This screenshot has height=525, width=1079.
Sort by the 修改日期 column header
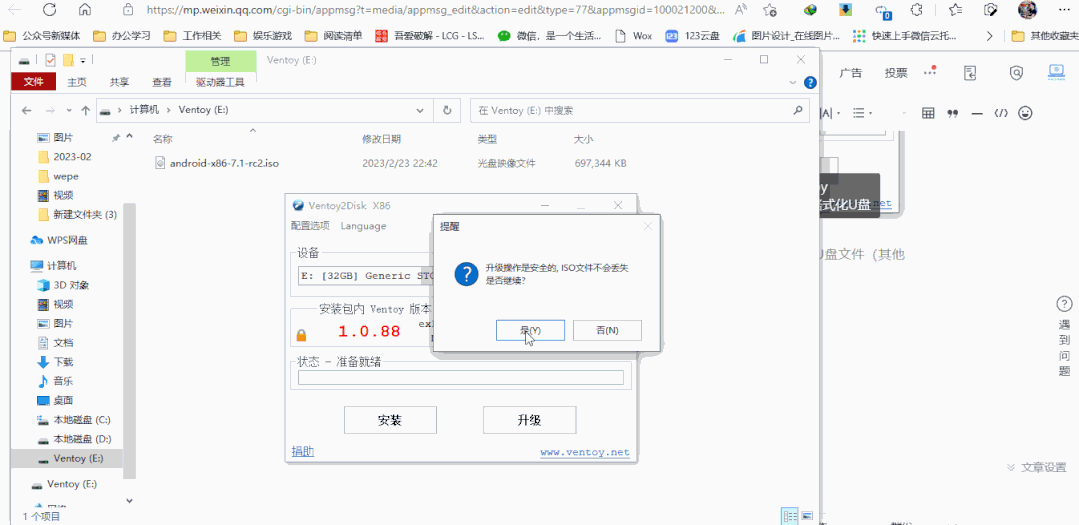(x=381, y=139)
